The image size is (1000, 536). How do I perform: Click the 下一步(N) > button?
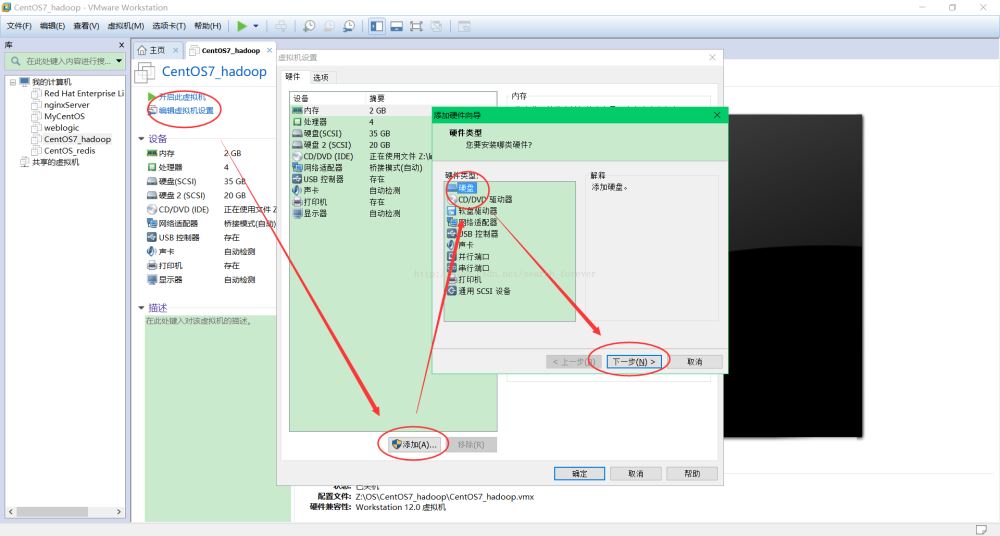click(x=634, y=361)
